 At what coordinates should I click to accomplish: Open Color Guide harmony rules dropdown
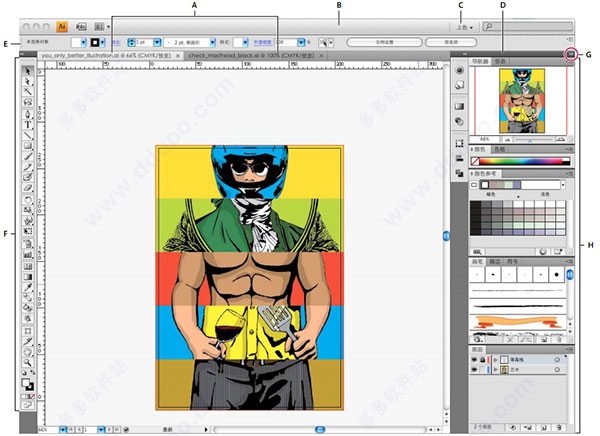562,185
